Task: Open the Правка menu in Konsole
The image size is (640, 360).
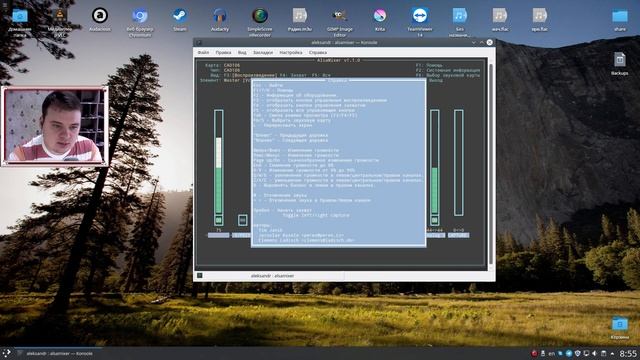Action: (223, 53)
